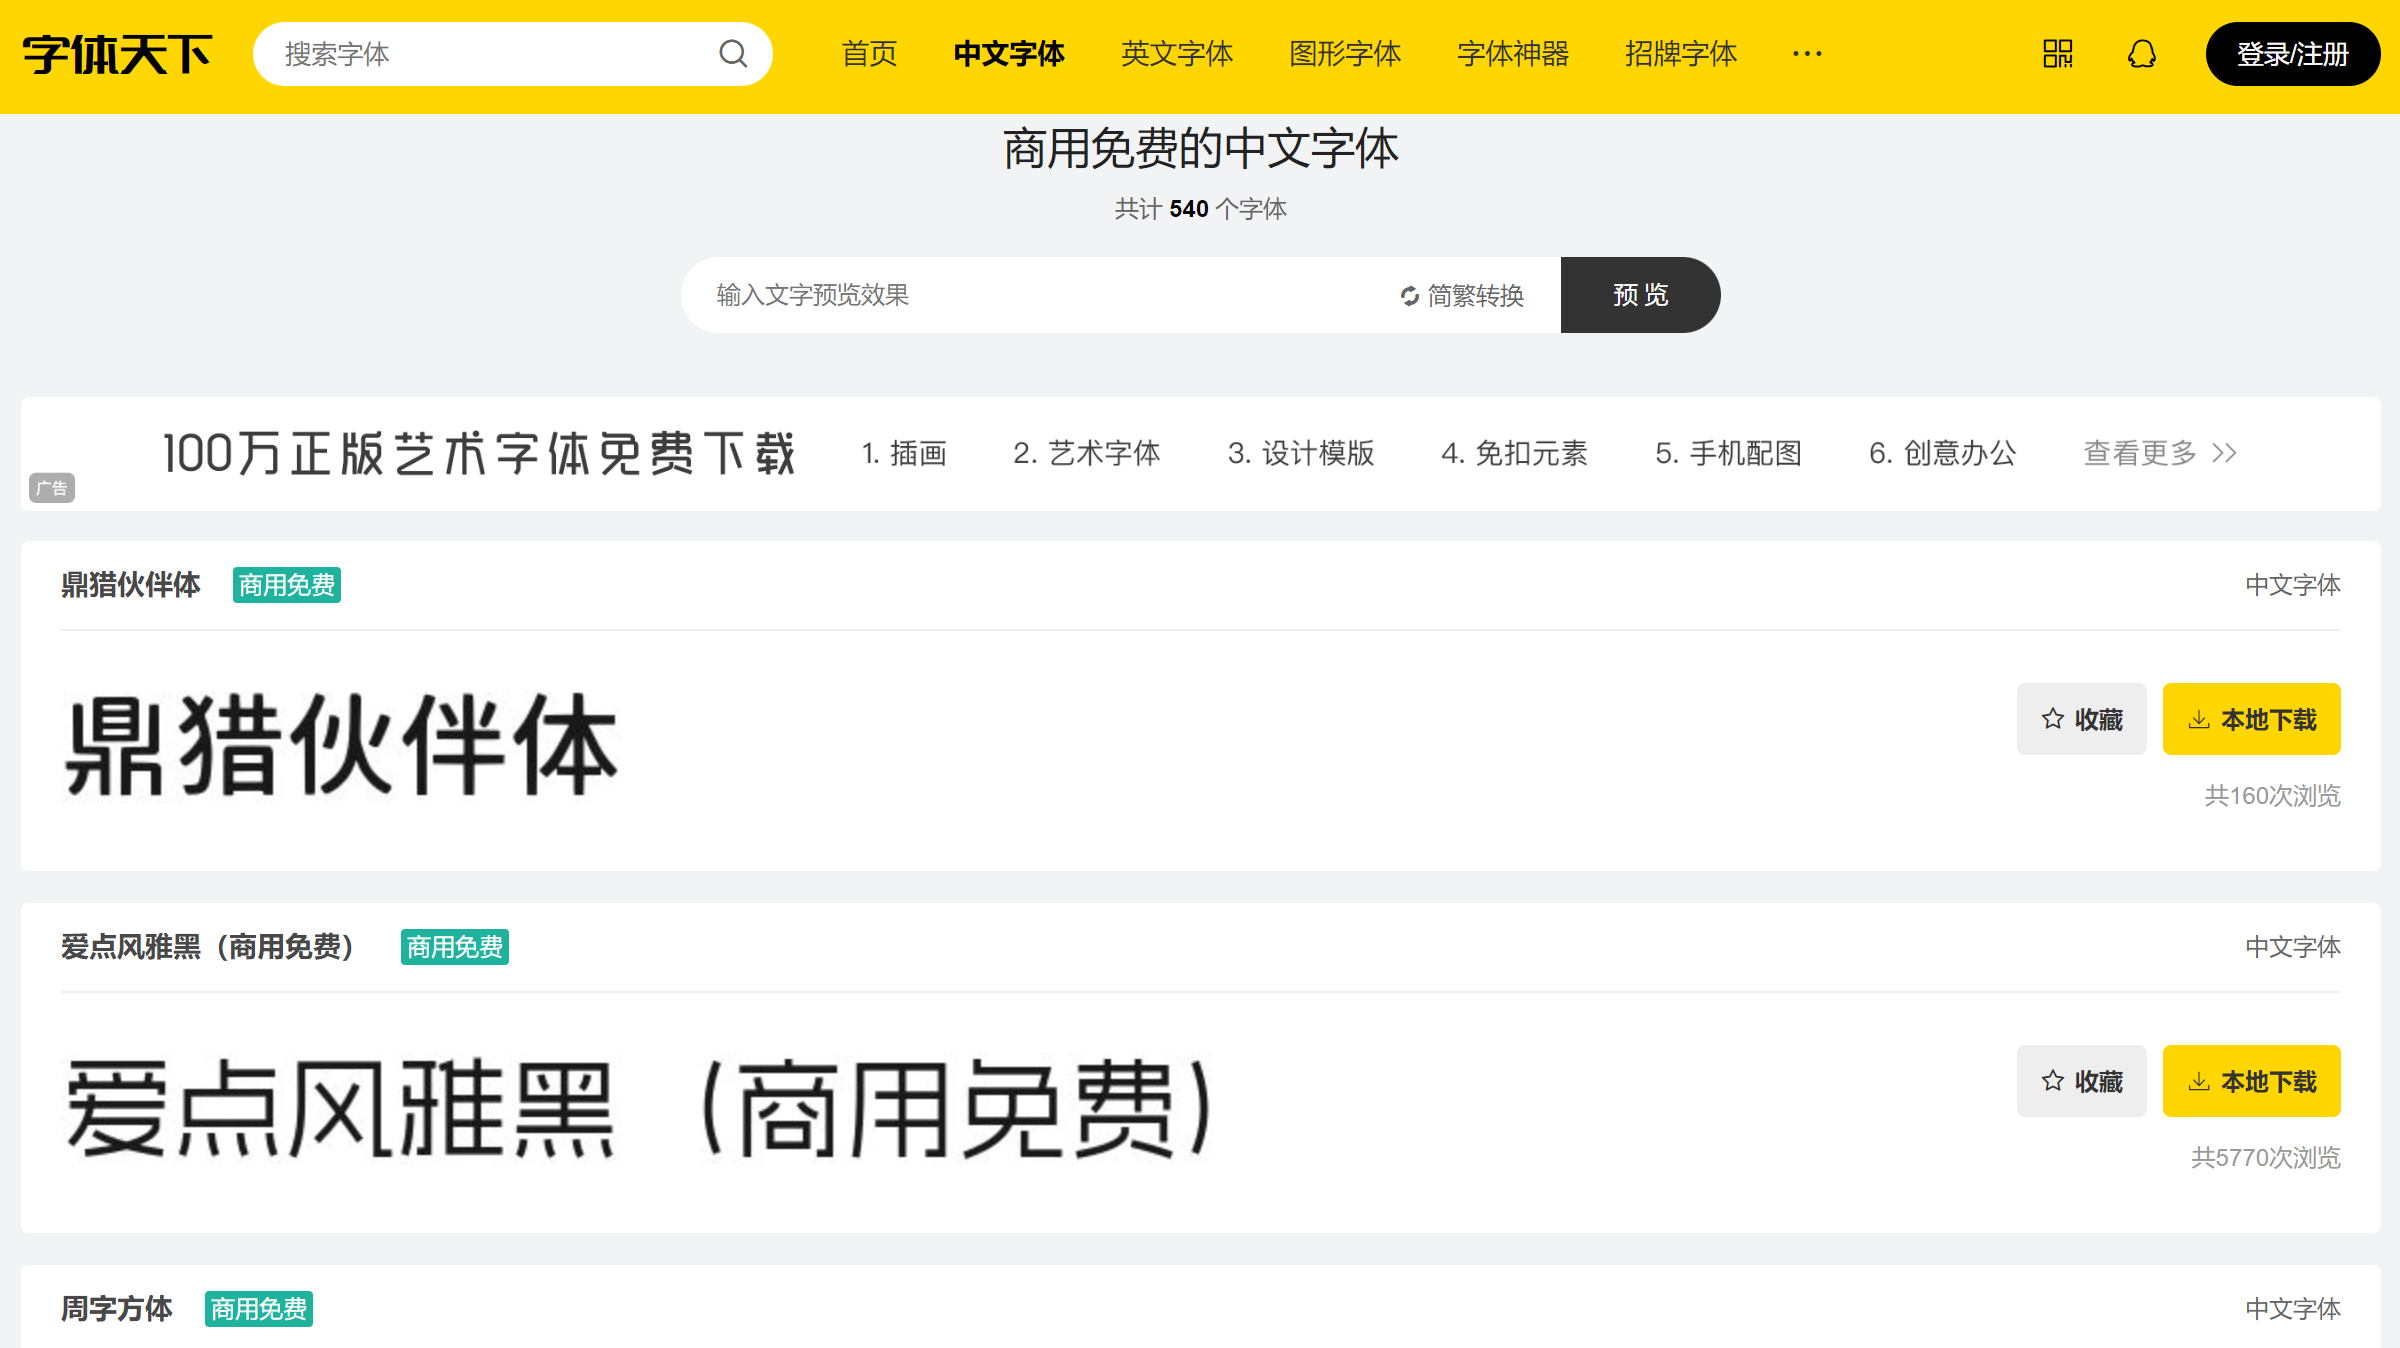
Task: Open the 招牌字体 category
Action: coord(1679,55)
